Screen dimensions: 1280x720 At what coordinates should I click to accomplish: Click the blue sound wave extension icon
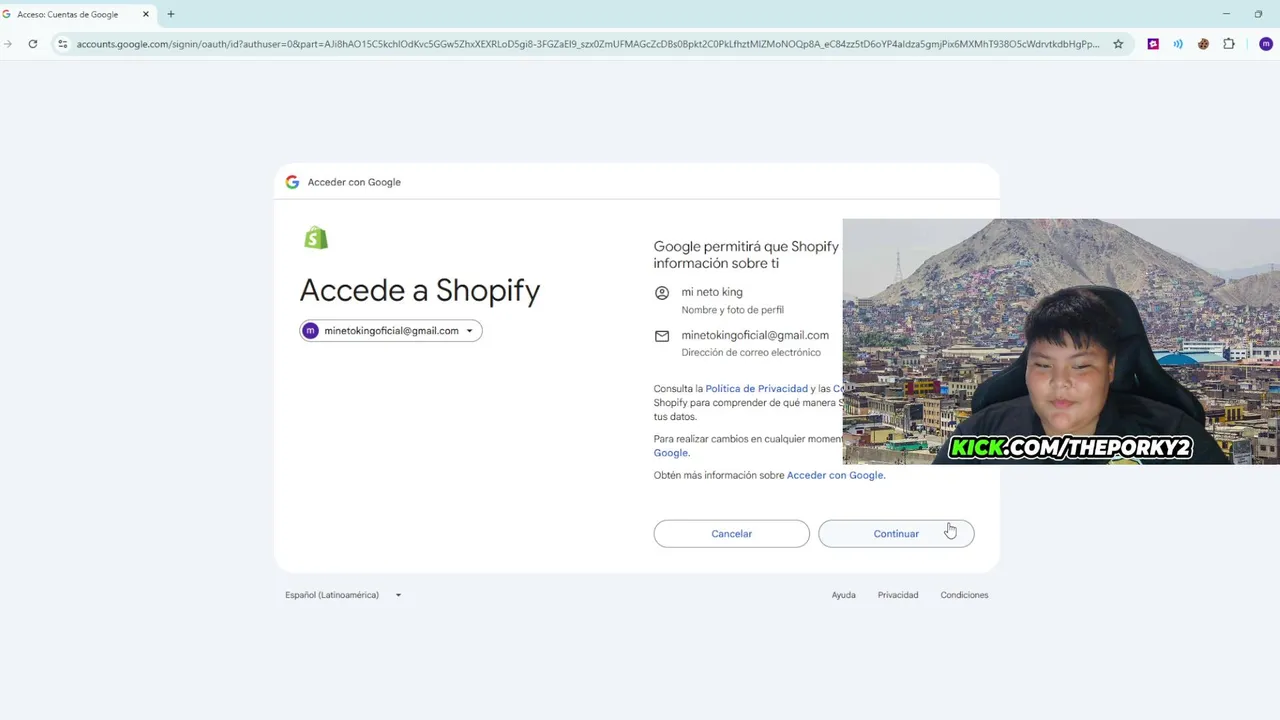tap(1178, 44)
